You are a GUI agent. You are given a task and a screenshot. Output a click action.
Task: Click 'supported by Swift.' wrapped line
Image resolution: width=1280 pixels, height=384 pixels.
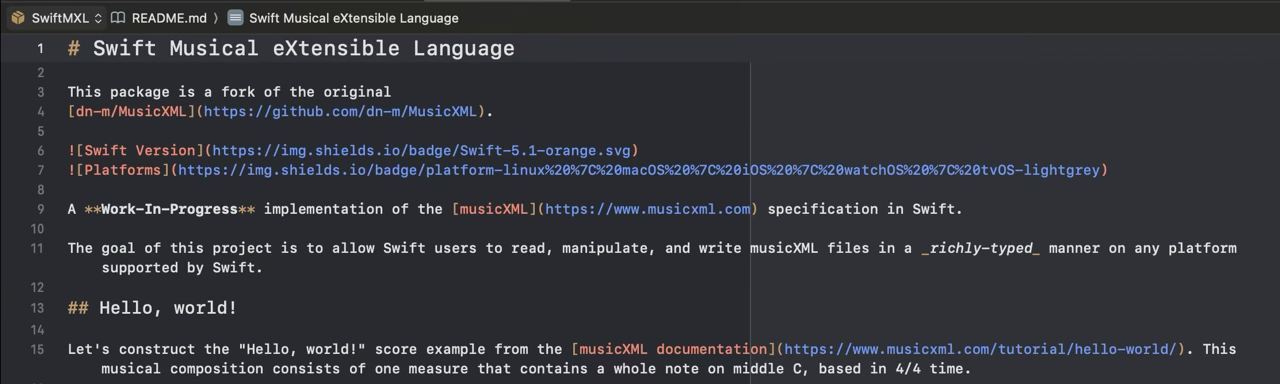tap(181, 268)
